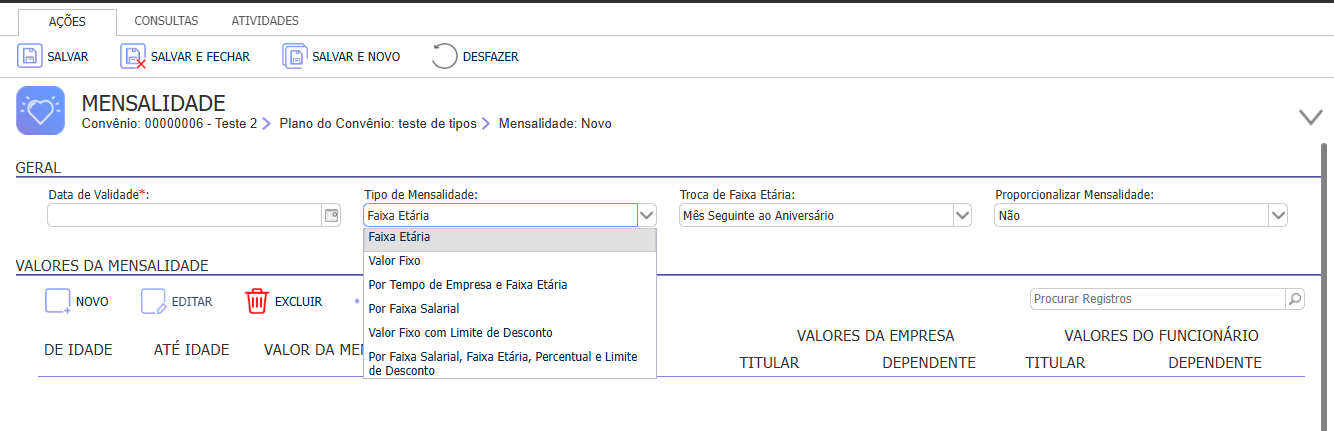1334x431 pixels.
Task: Click the Editar pencil icon
Action: pyautogui.click(x=153, y=301)
